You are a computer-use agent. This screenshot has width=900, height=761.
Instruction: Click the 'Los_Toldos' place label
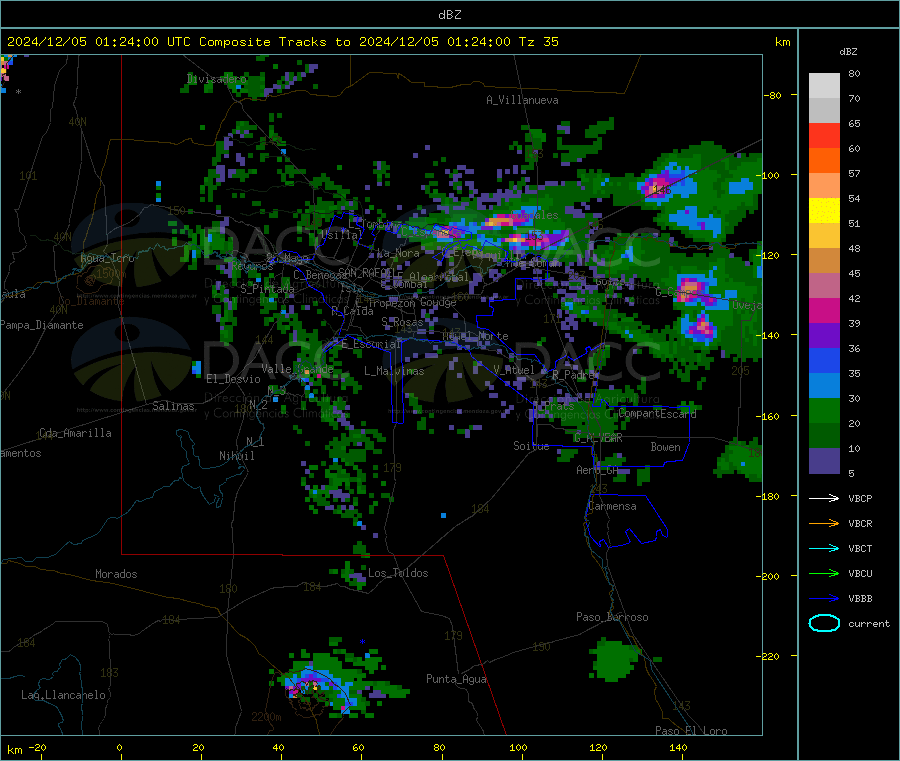click(x=398, y=573)
